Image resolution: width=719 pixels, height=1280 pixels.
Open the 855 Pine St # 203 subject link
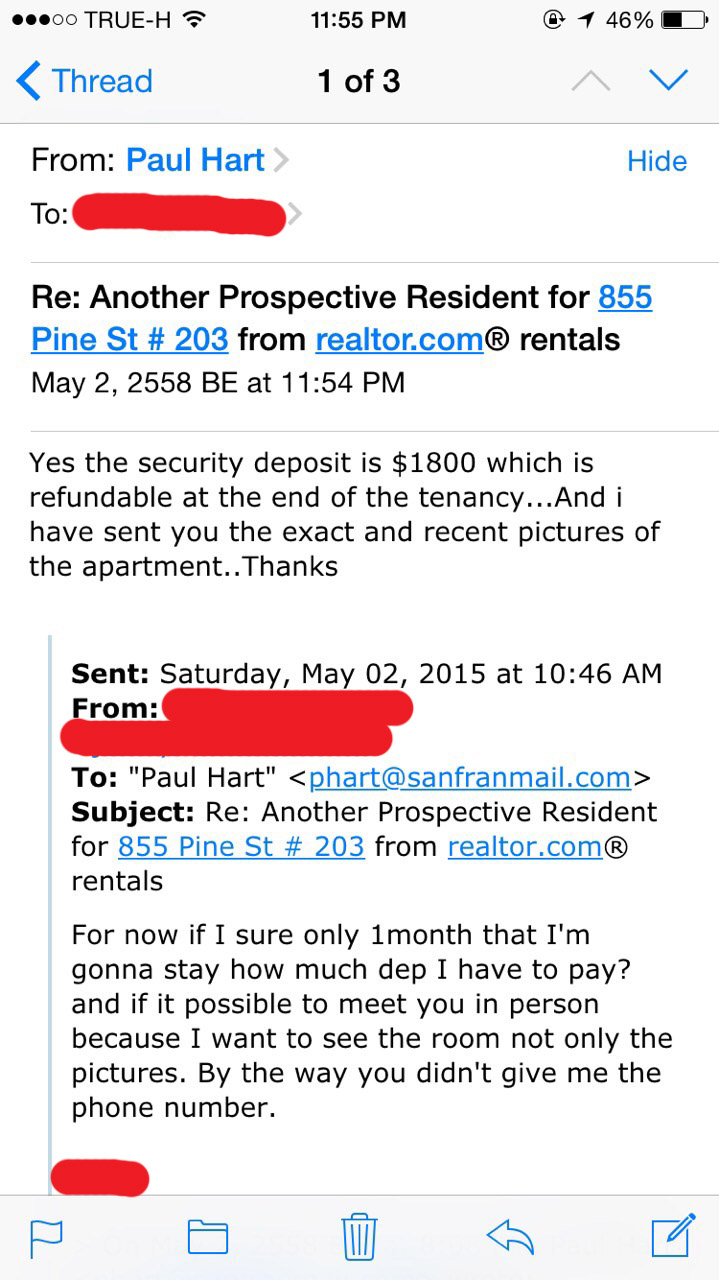click(x=130, y=339)
